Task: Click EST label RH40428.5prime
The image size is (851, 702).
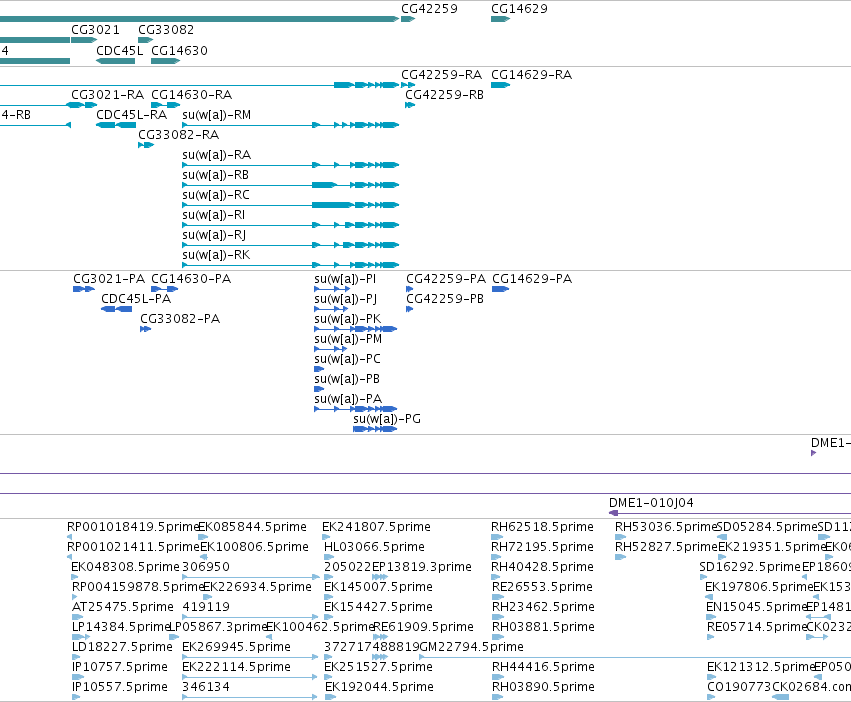Action: 542,567
